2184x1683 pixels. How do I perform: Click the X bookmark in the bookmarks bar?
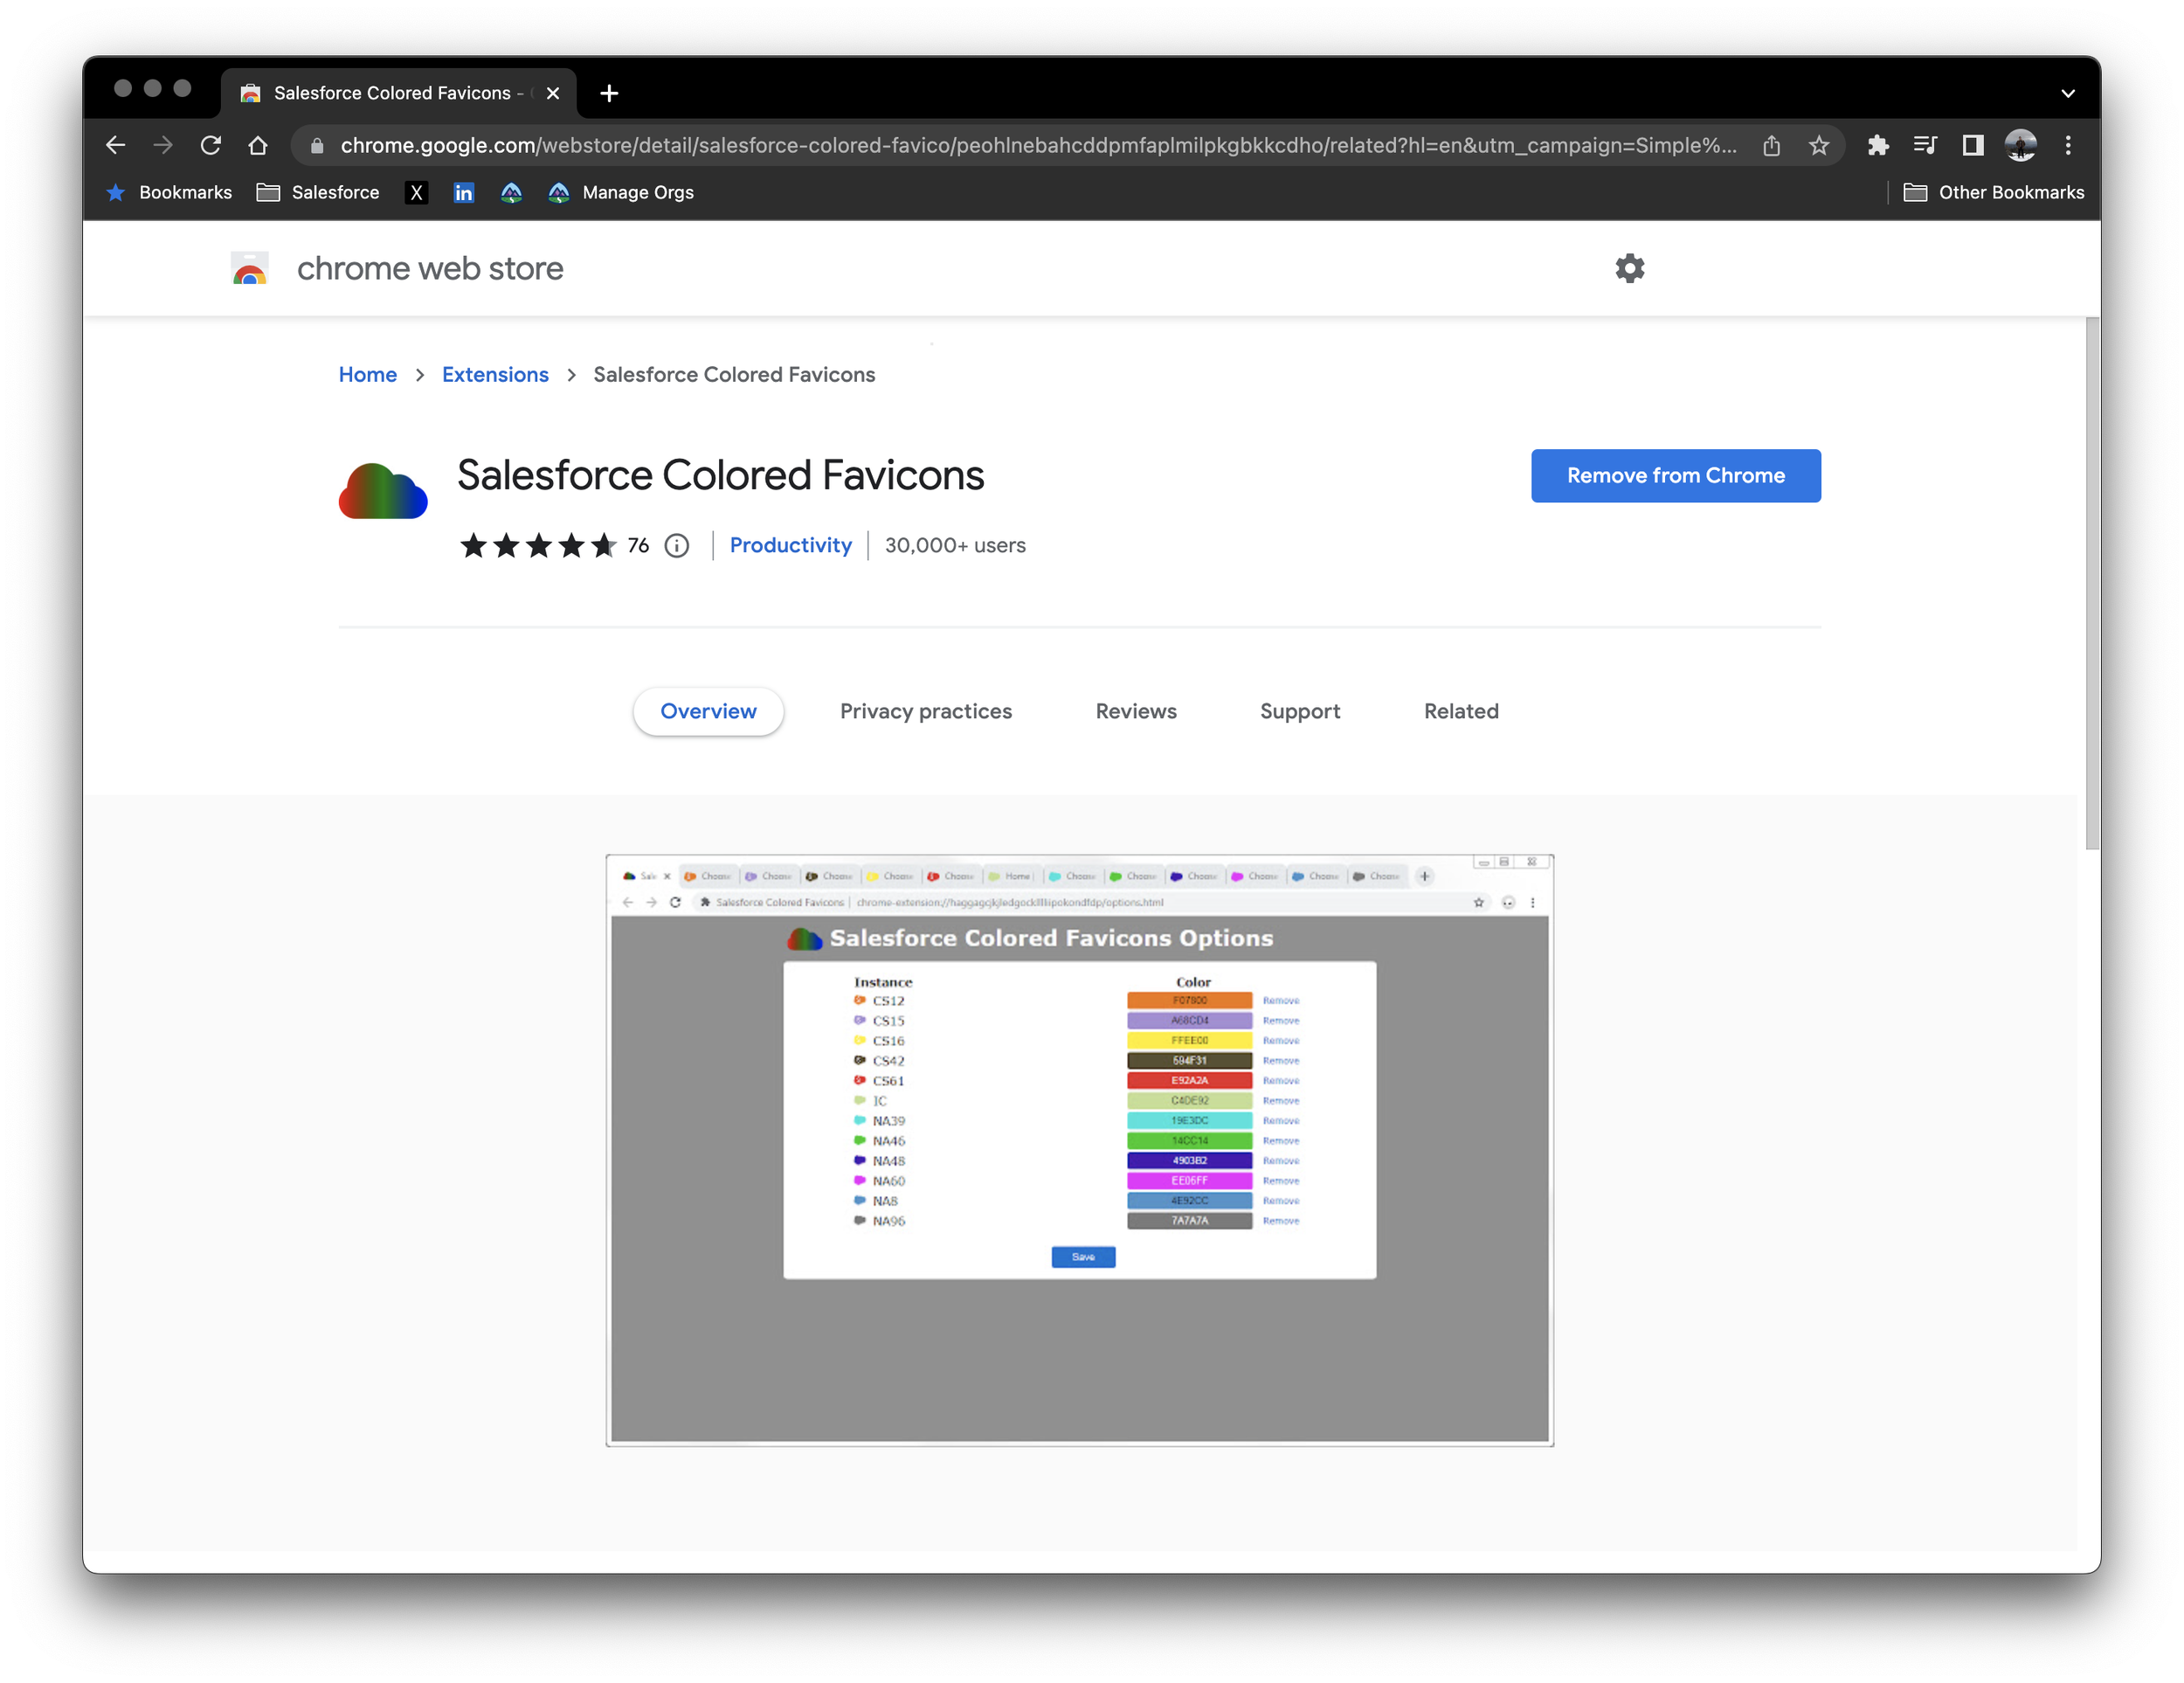(417, 192)
